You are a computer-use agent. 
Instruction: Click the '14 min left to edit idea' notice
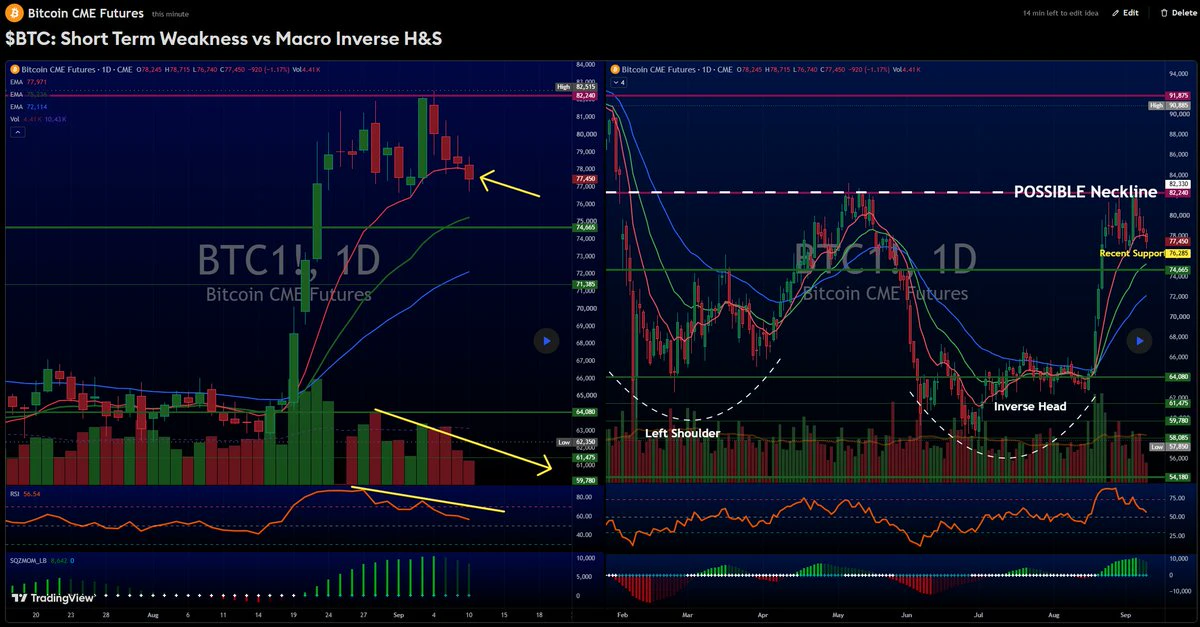1061,14
